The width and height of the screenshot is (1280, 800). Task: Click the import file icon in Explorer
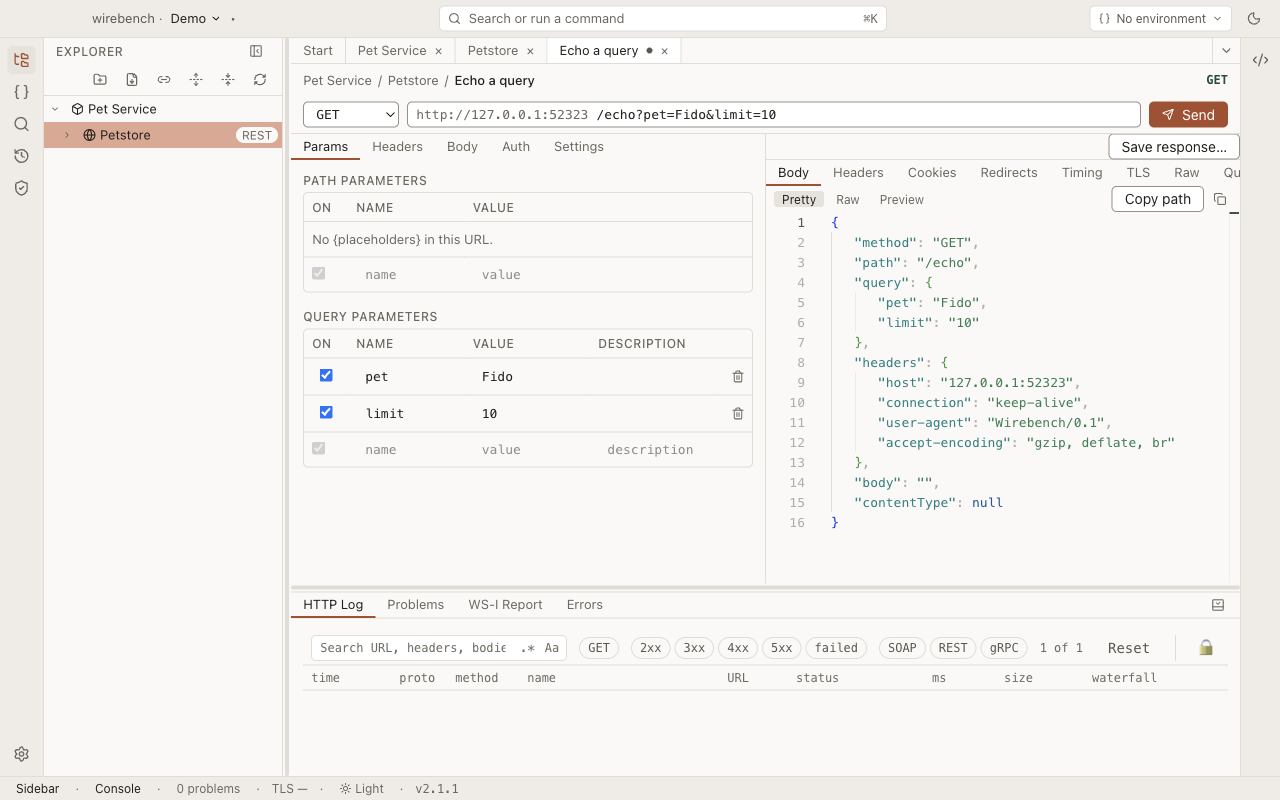point(132,80)
